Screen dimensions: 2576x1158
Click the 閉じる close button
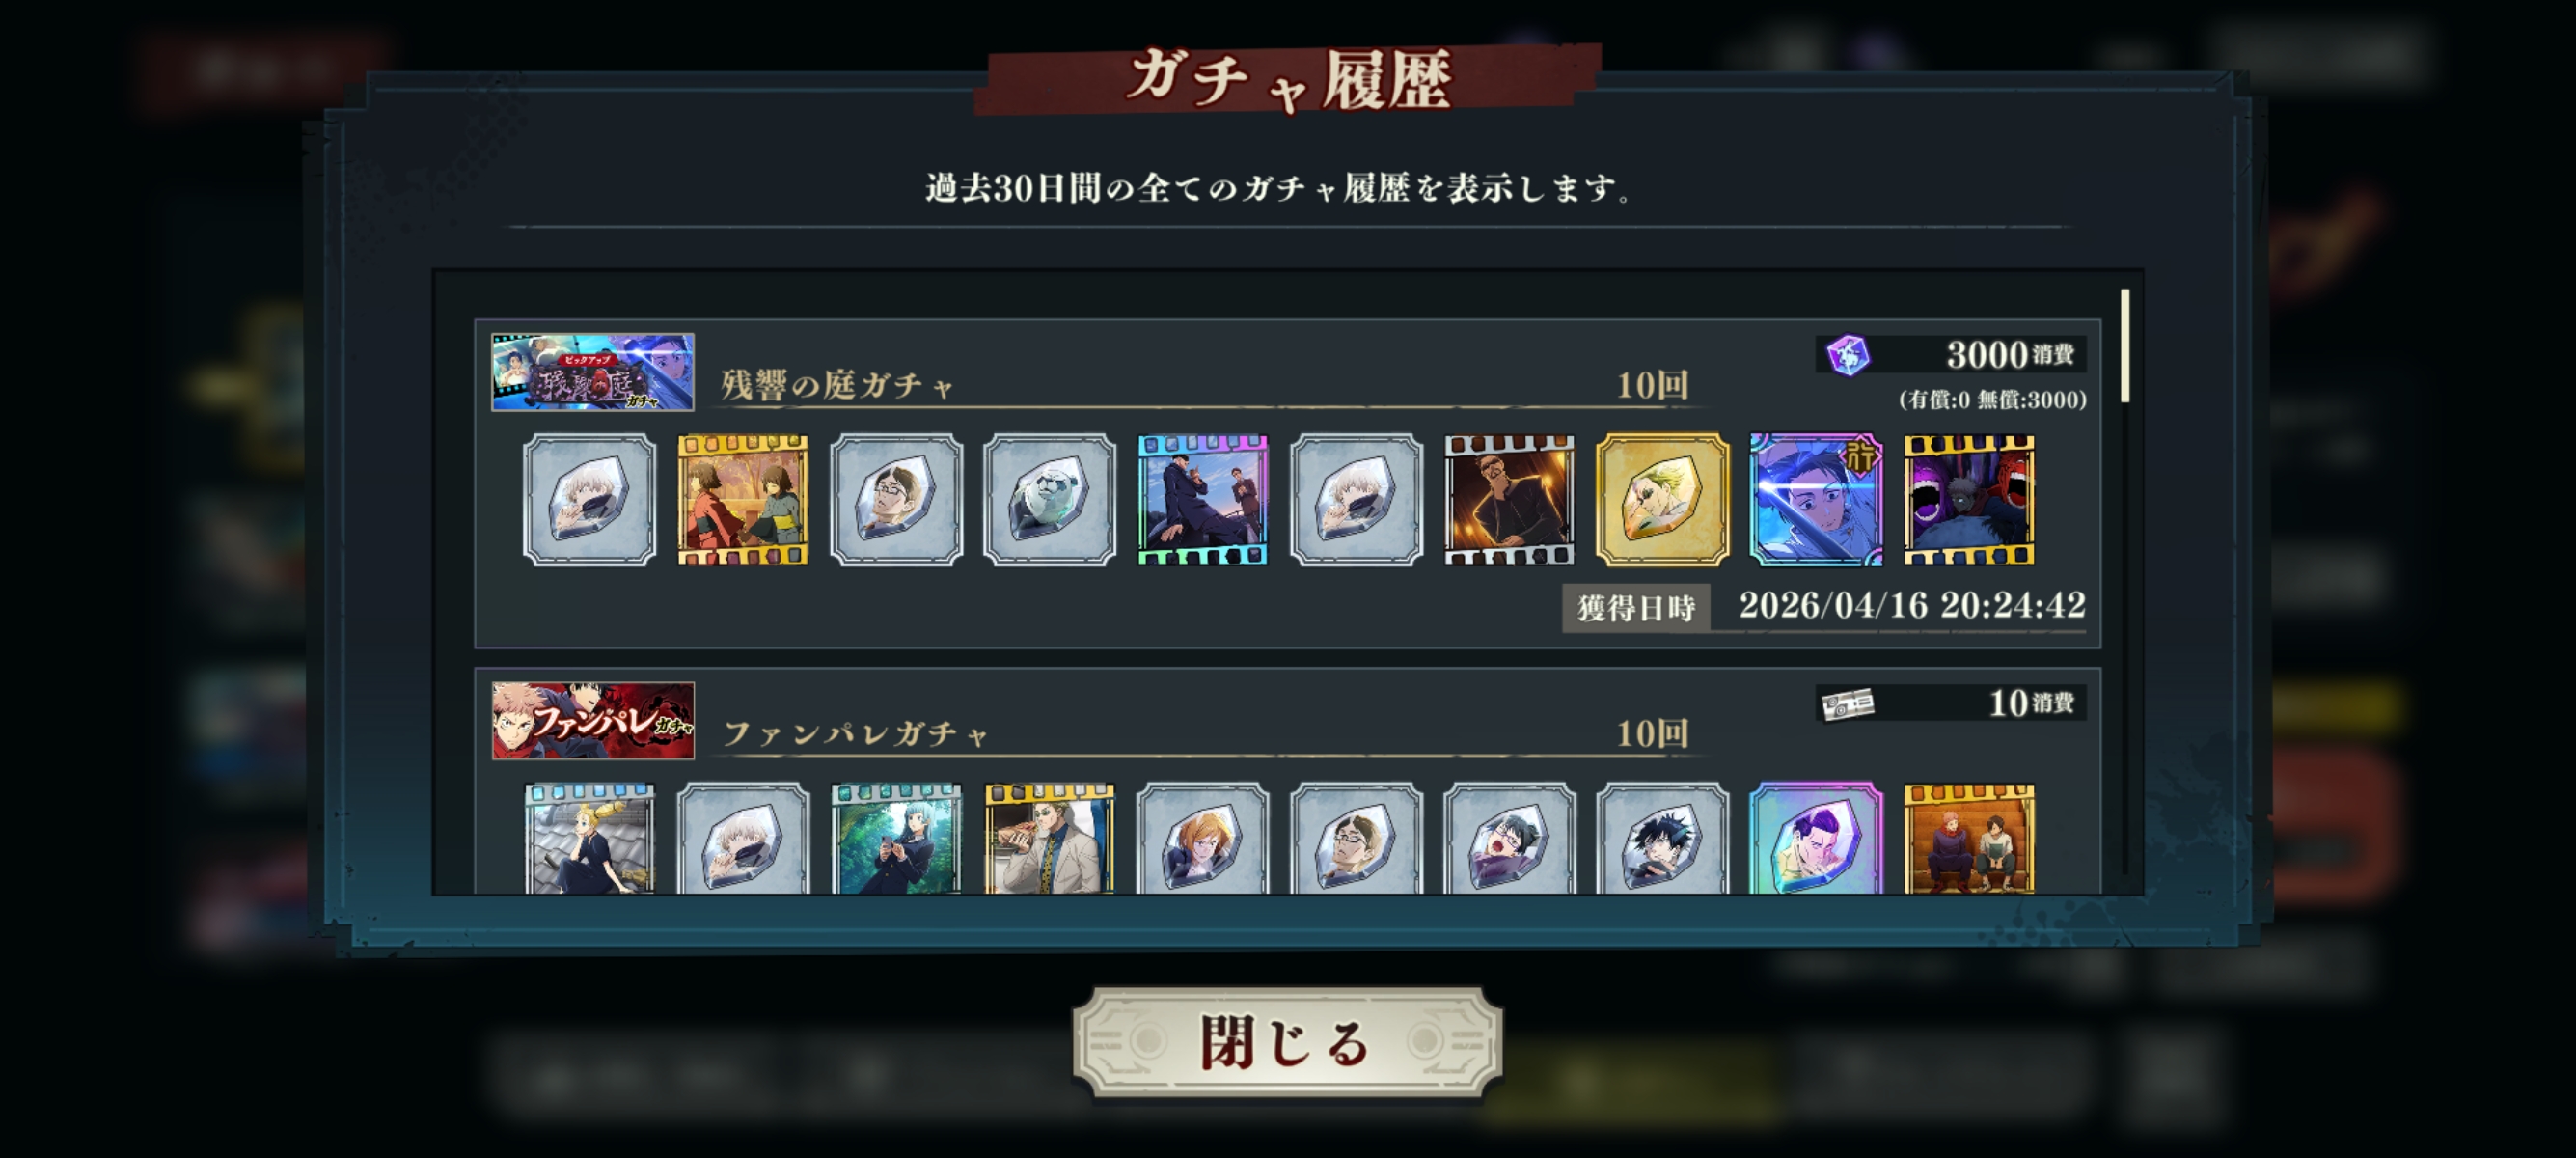tap(1287, 1044)
